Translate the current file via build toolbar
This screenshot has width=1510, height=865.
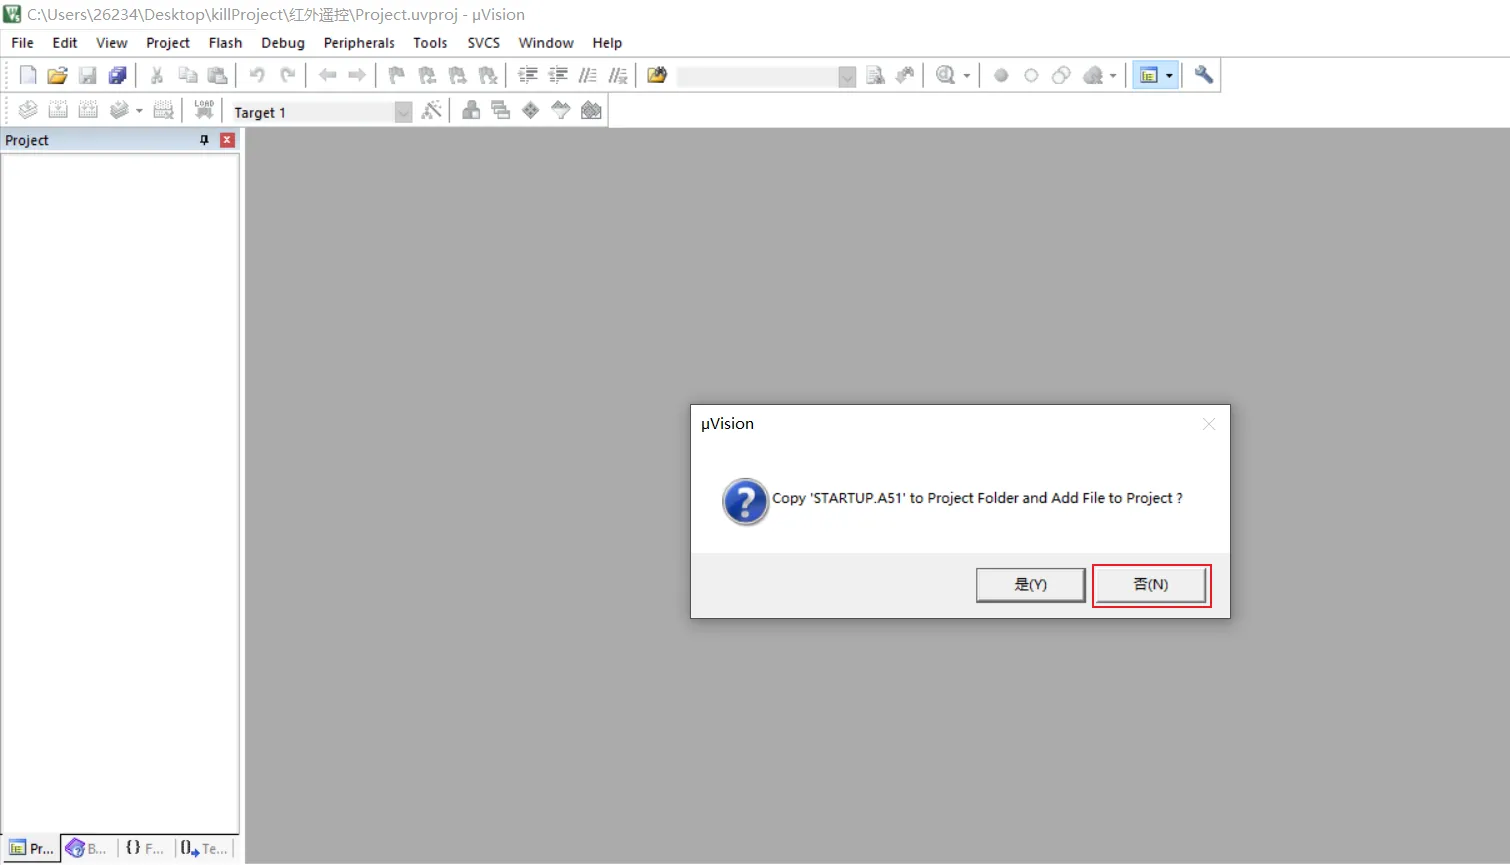(x=28, y=110)
